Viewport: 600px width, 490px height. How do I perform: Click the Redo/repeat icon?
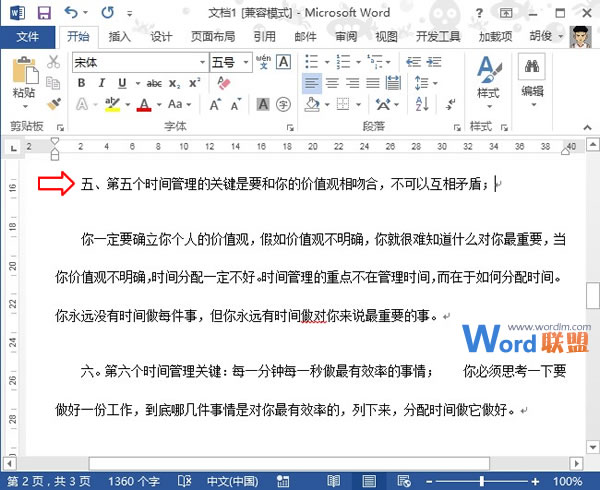[108, 13]
